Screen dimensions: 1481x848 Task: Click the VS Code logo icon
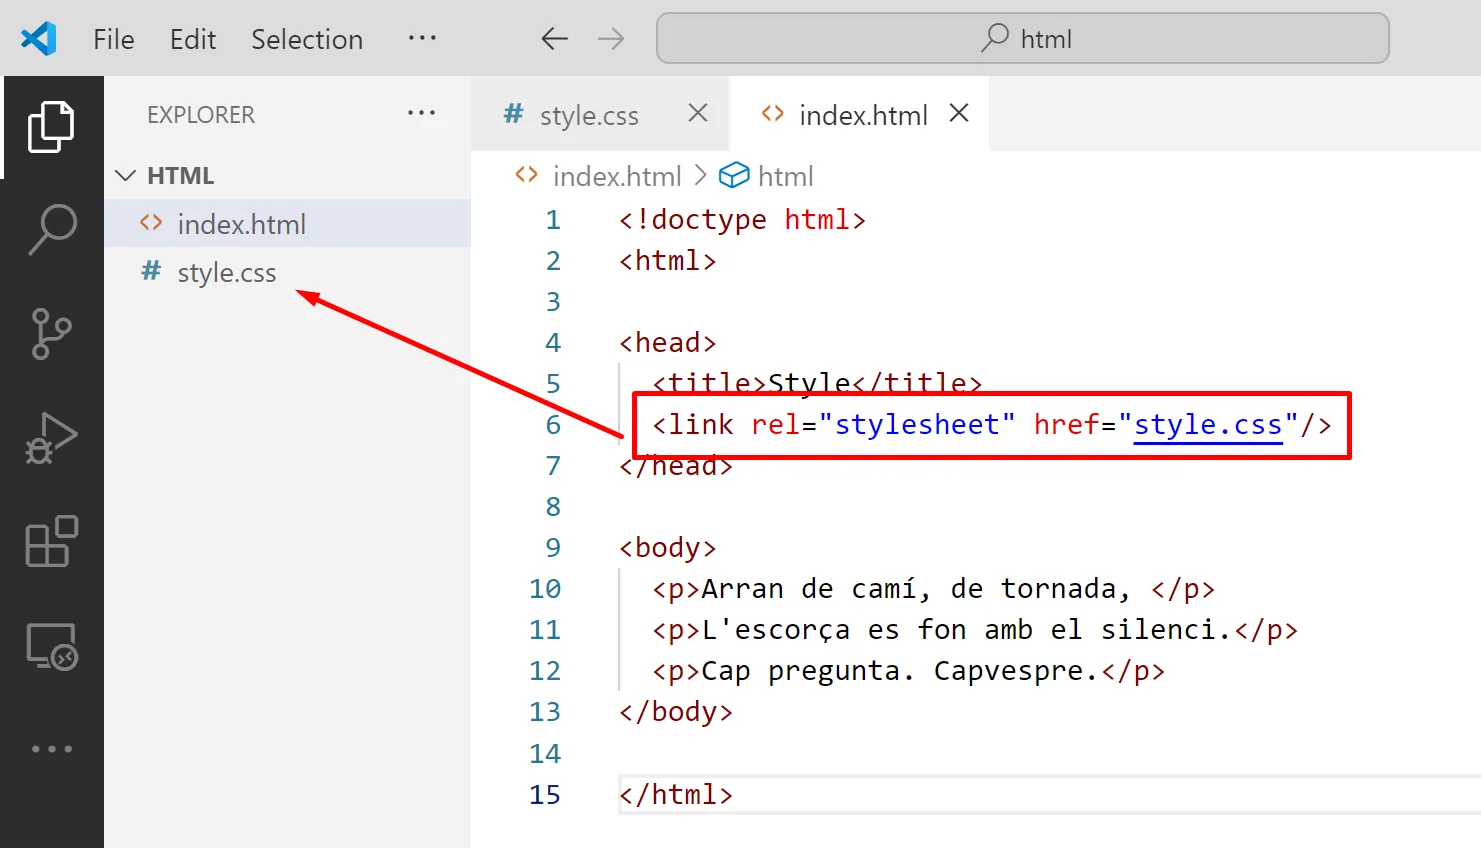[x=39, y=39]
